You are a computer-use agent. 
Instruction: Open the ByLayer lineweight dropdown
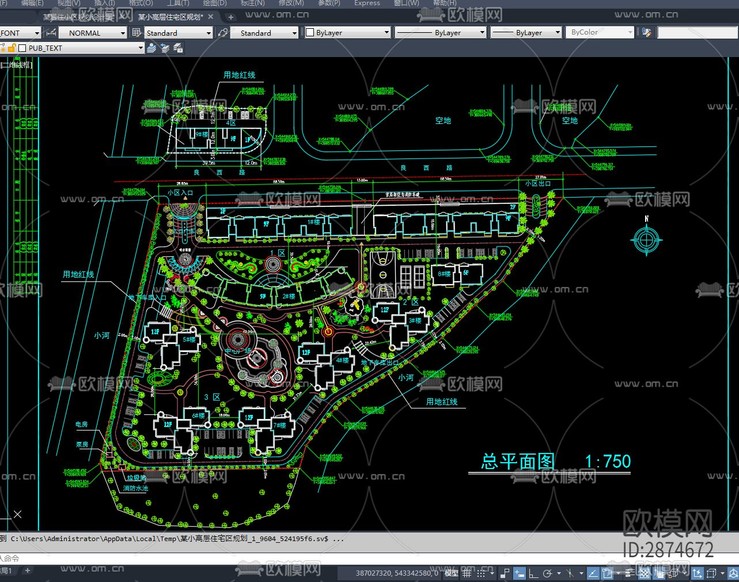558,33
